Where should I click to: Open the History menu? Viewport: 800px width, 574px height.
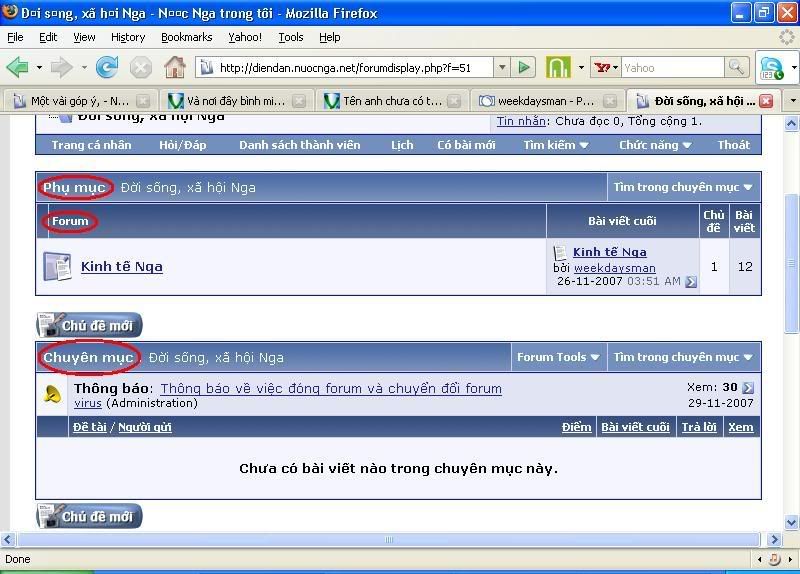tap(128, 37)
